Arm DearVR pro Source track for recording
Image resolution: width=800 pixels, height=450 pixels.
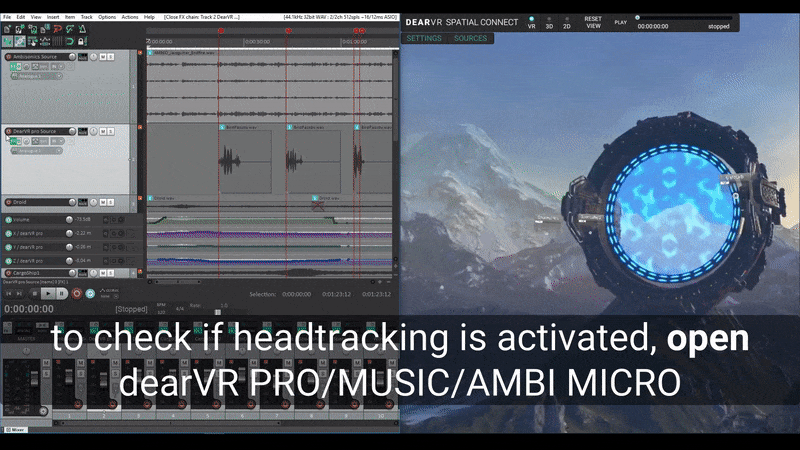[x=9, y=131]
